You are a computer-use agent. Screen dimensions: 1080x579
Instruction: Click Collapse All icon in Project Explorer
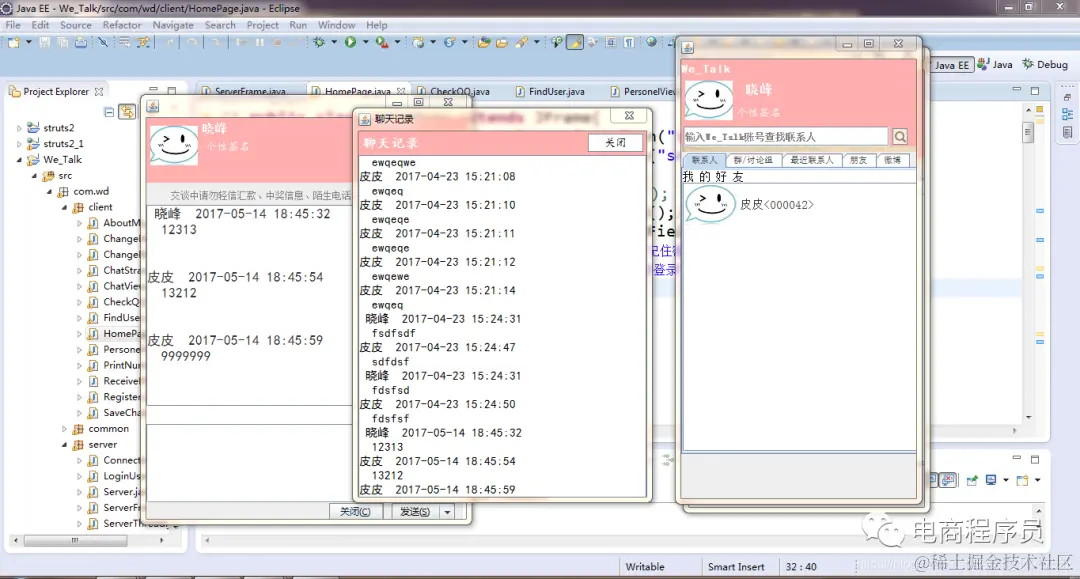point(109,112)
